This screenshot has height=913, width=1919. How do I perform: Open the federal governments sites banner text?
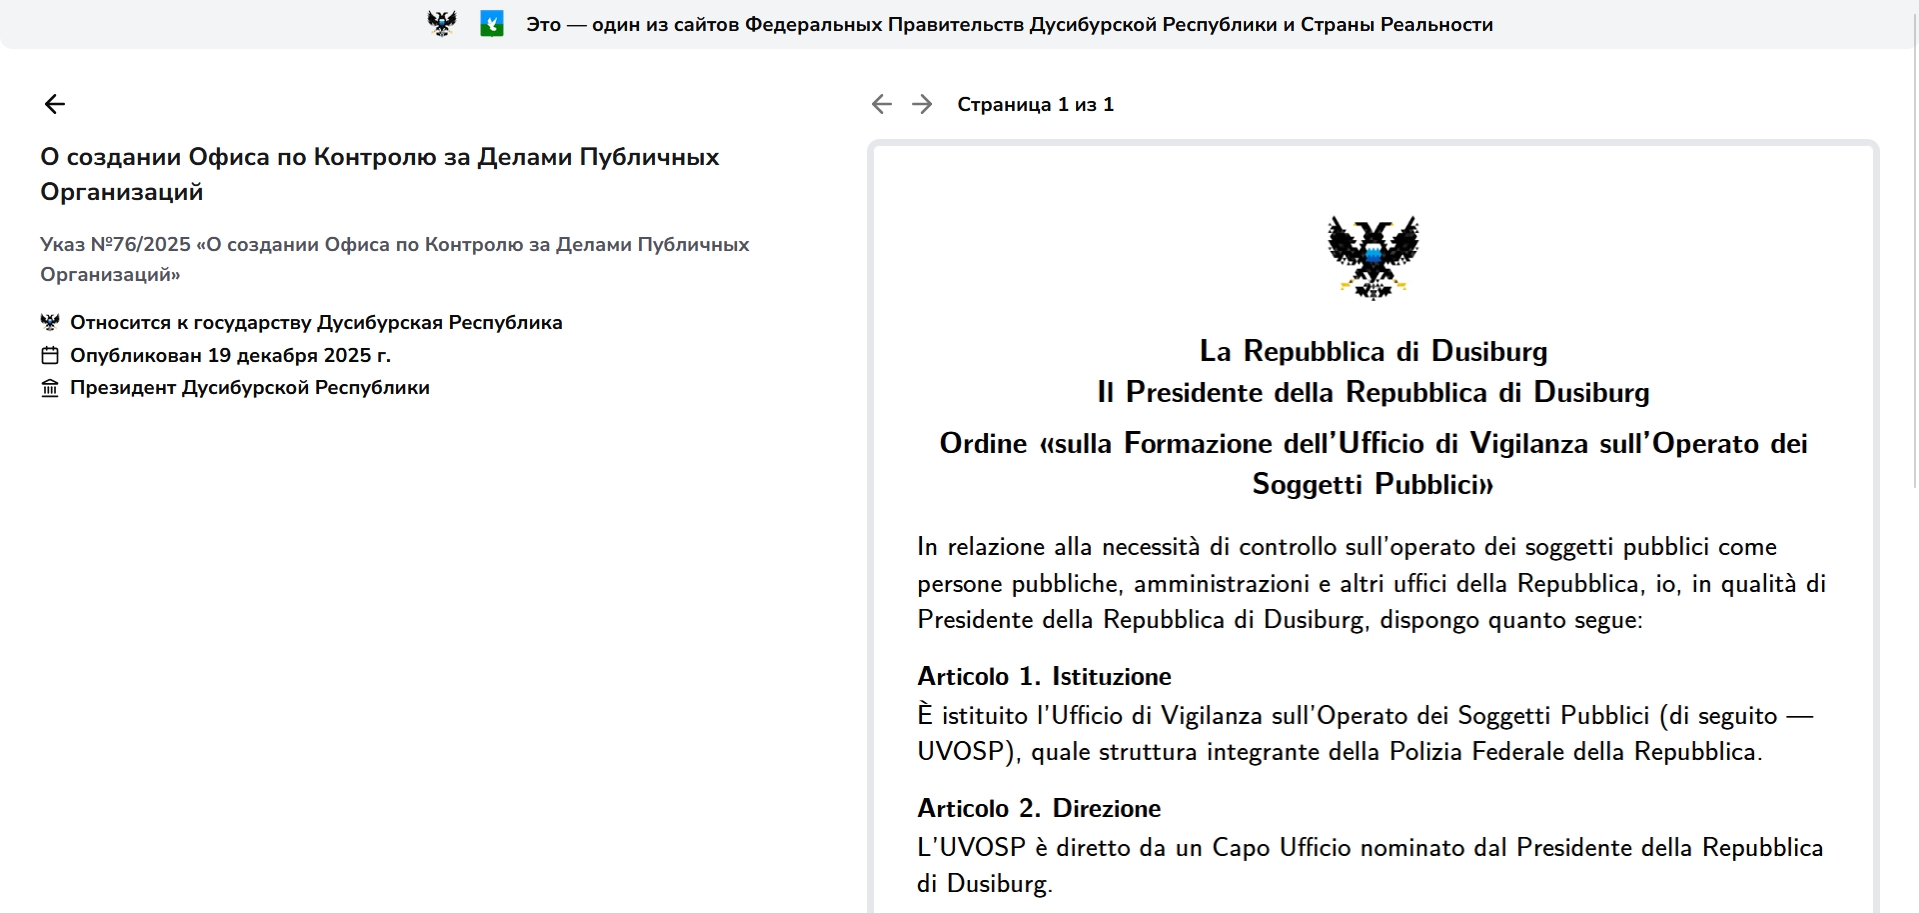1009,24
